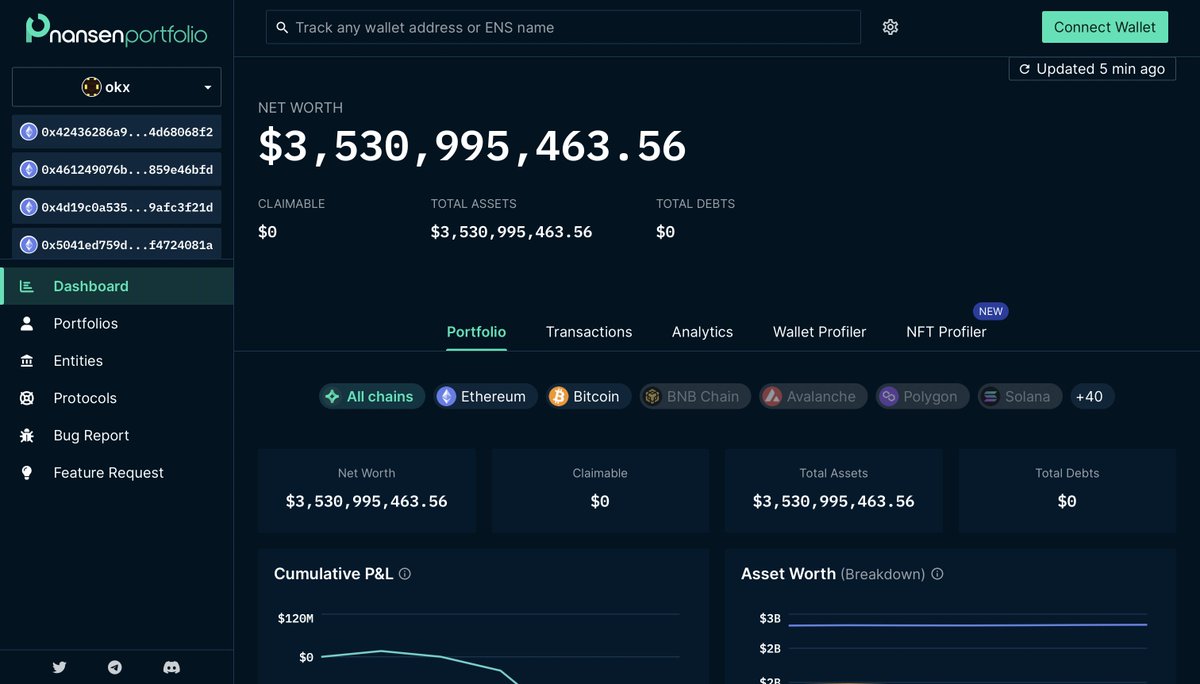1200x684 pixels.
Task: Click Ethereum icon of address 0x5041ed759d
Action: 29,244
